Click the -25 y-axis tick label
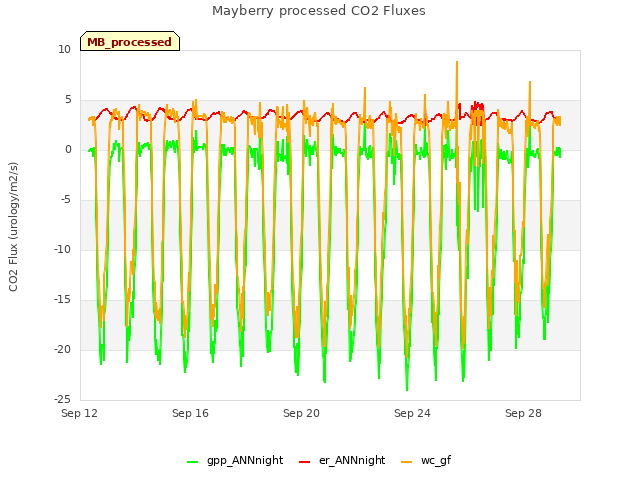 [x=63, y=399]
